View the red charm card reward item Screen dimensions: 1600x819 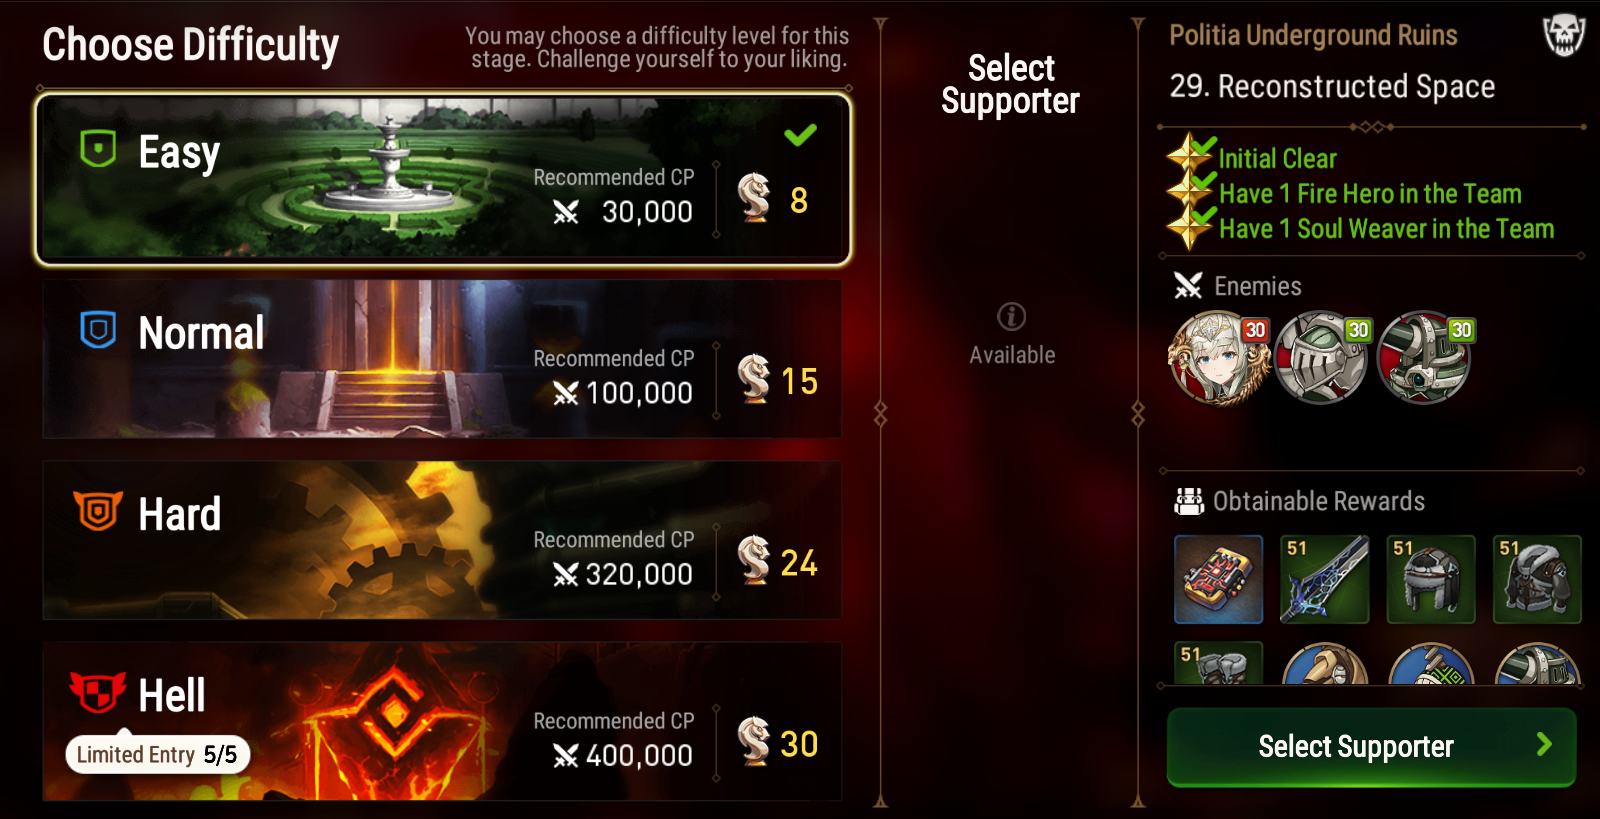(x=1218, y=579)
